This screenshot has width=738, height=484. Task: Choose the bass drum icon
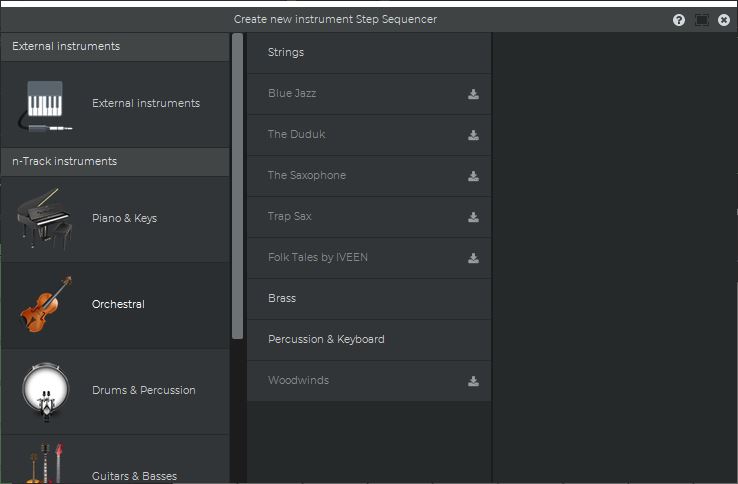coord(46,391)
